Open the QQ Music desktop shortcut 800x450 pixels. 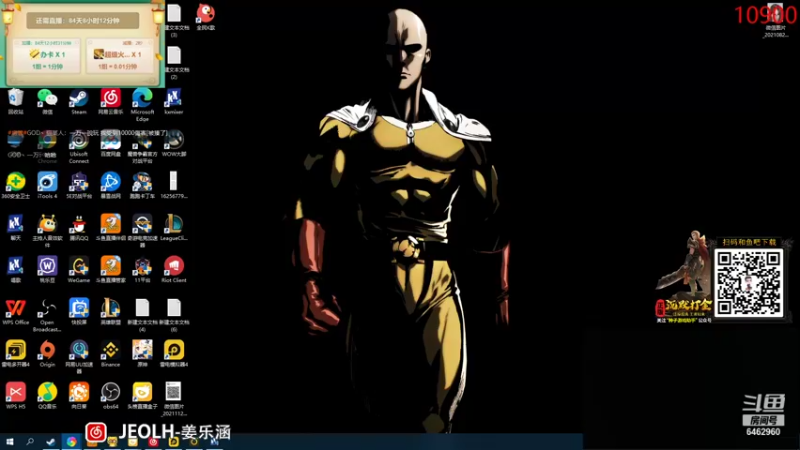point(47,395)
